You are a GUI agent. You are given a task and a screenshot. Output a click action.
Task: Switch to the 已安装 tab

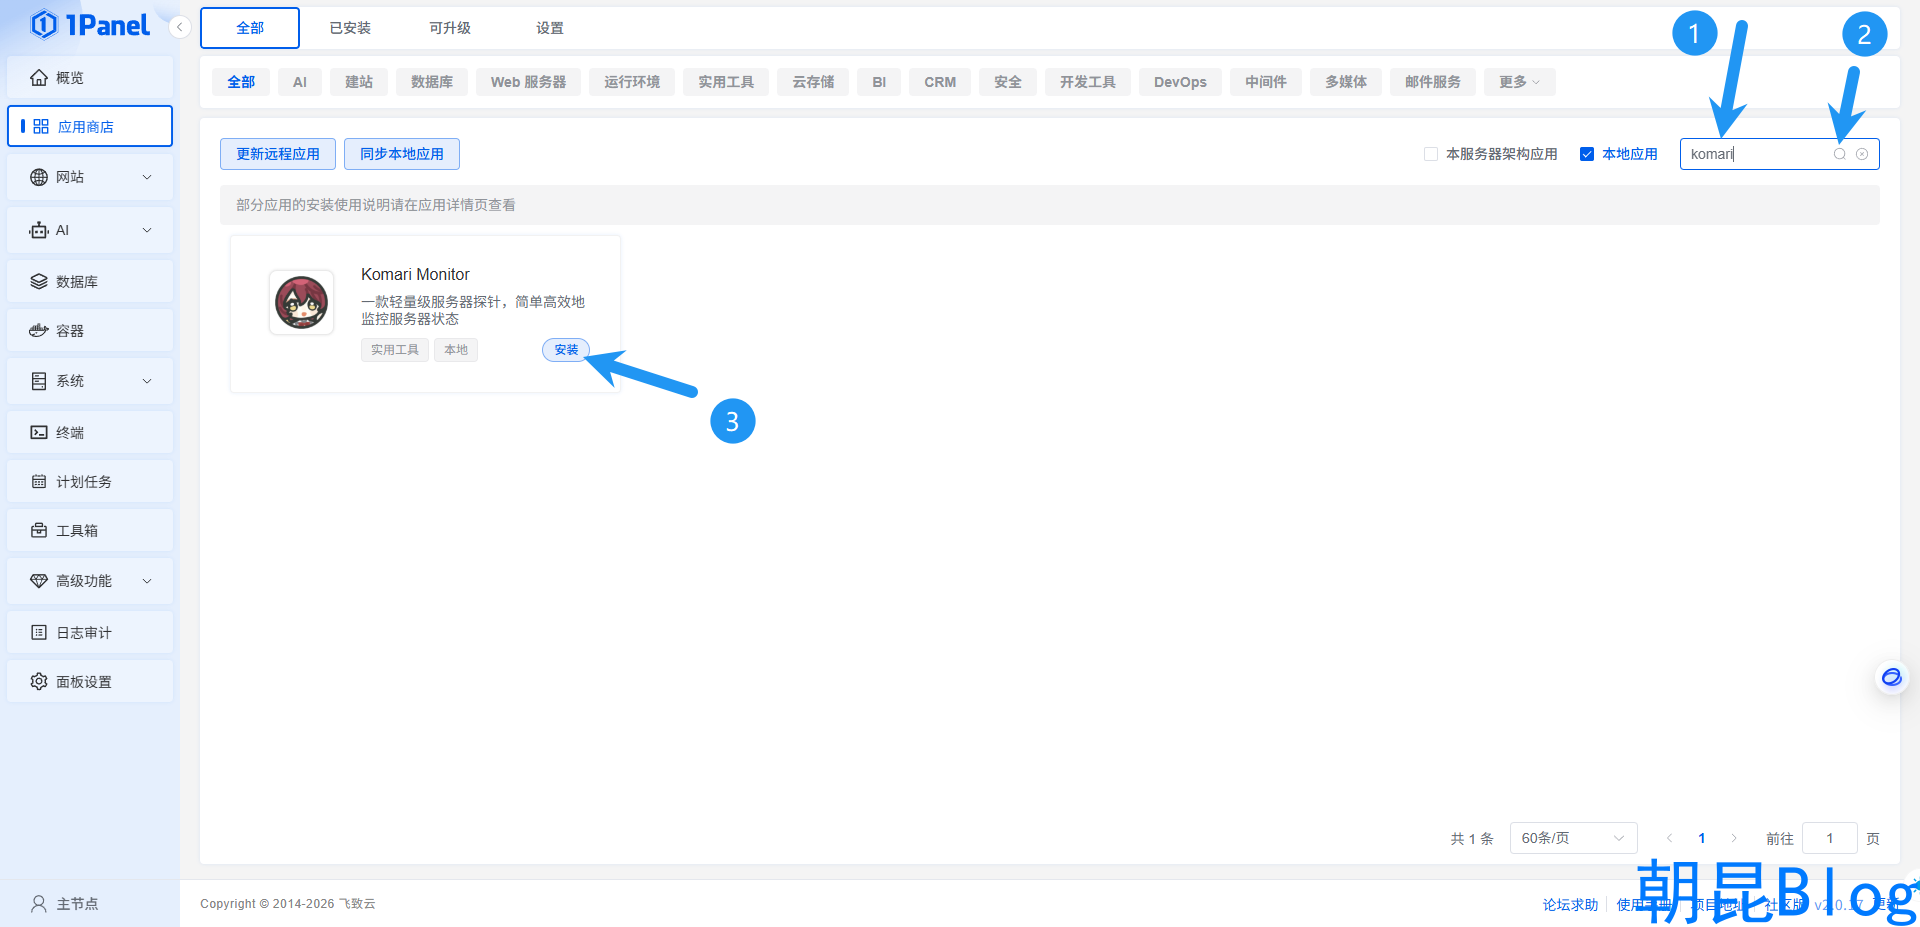pyautogui.click(x=350, y=28)
